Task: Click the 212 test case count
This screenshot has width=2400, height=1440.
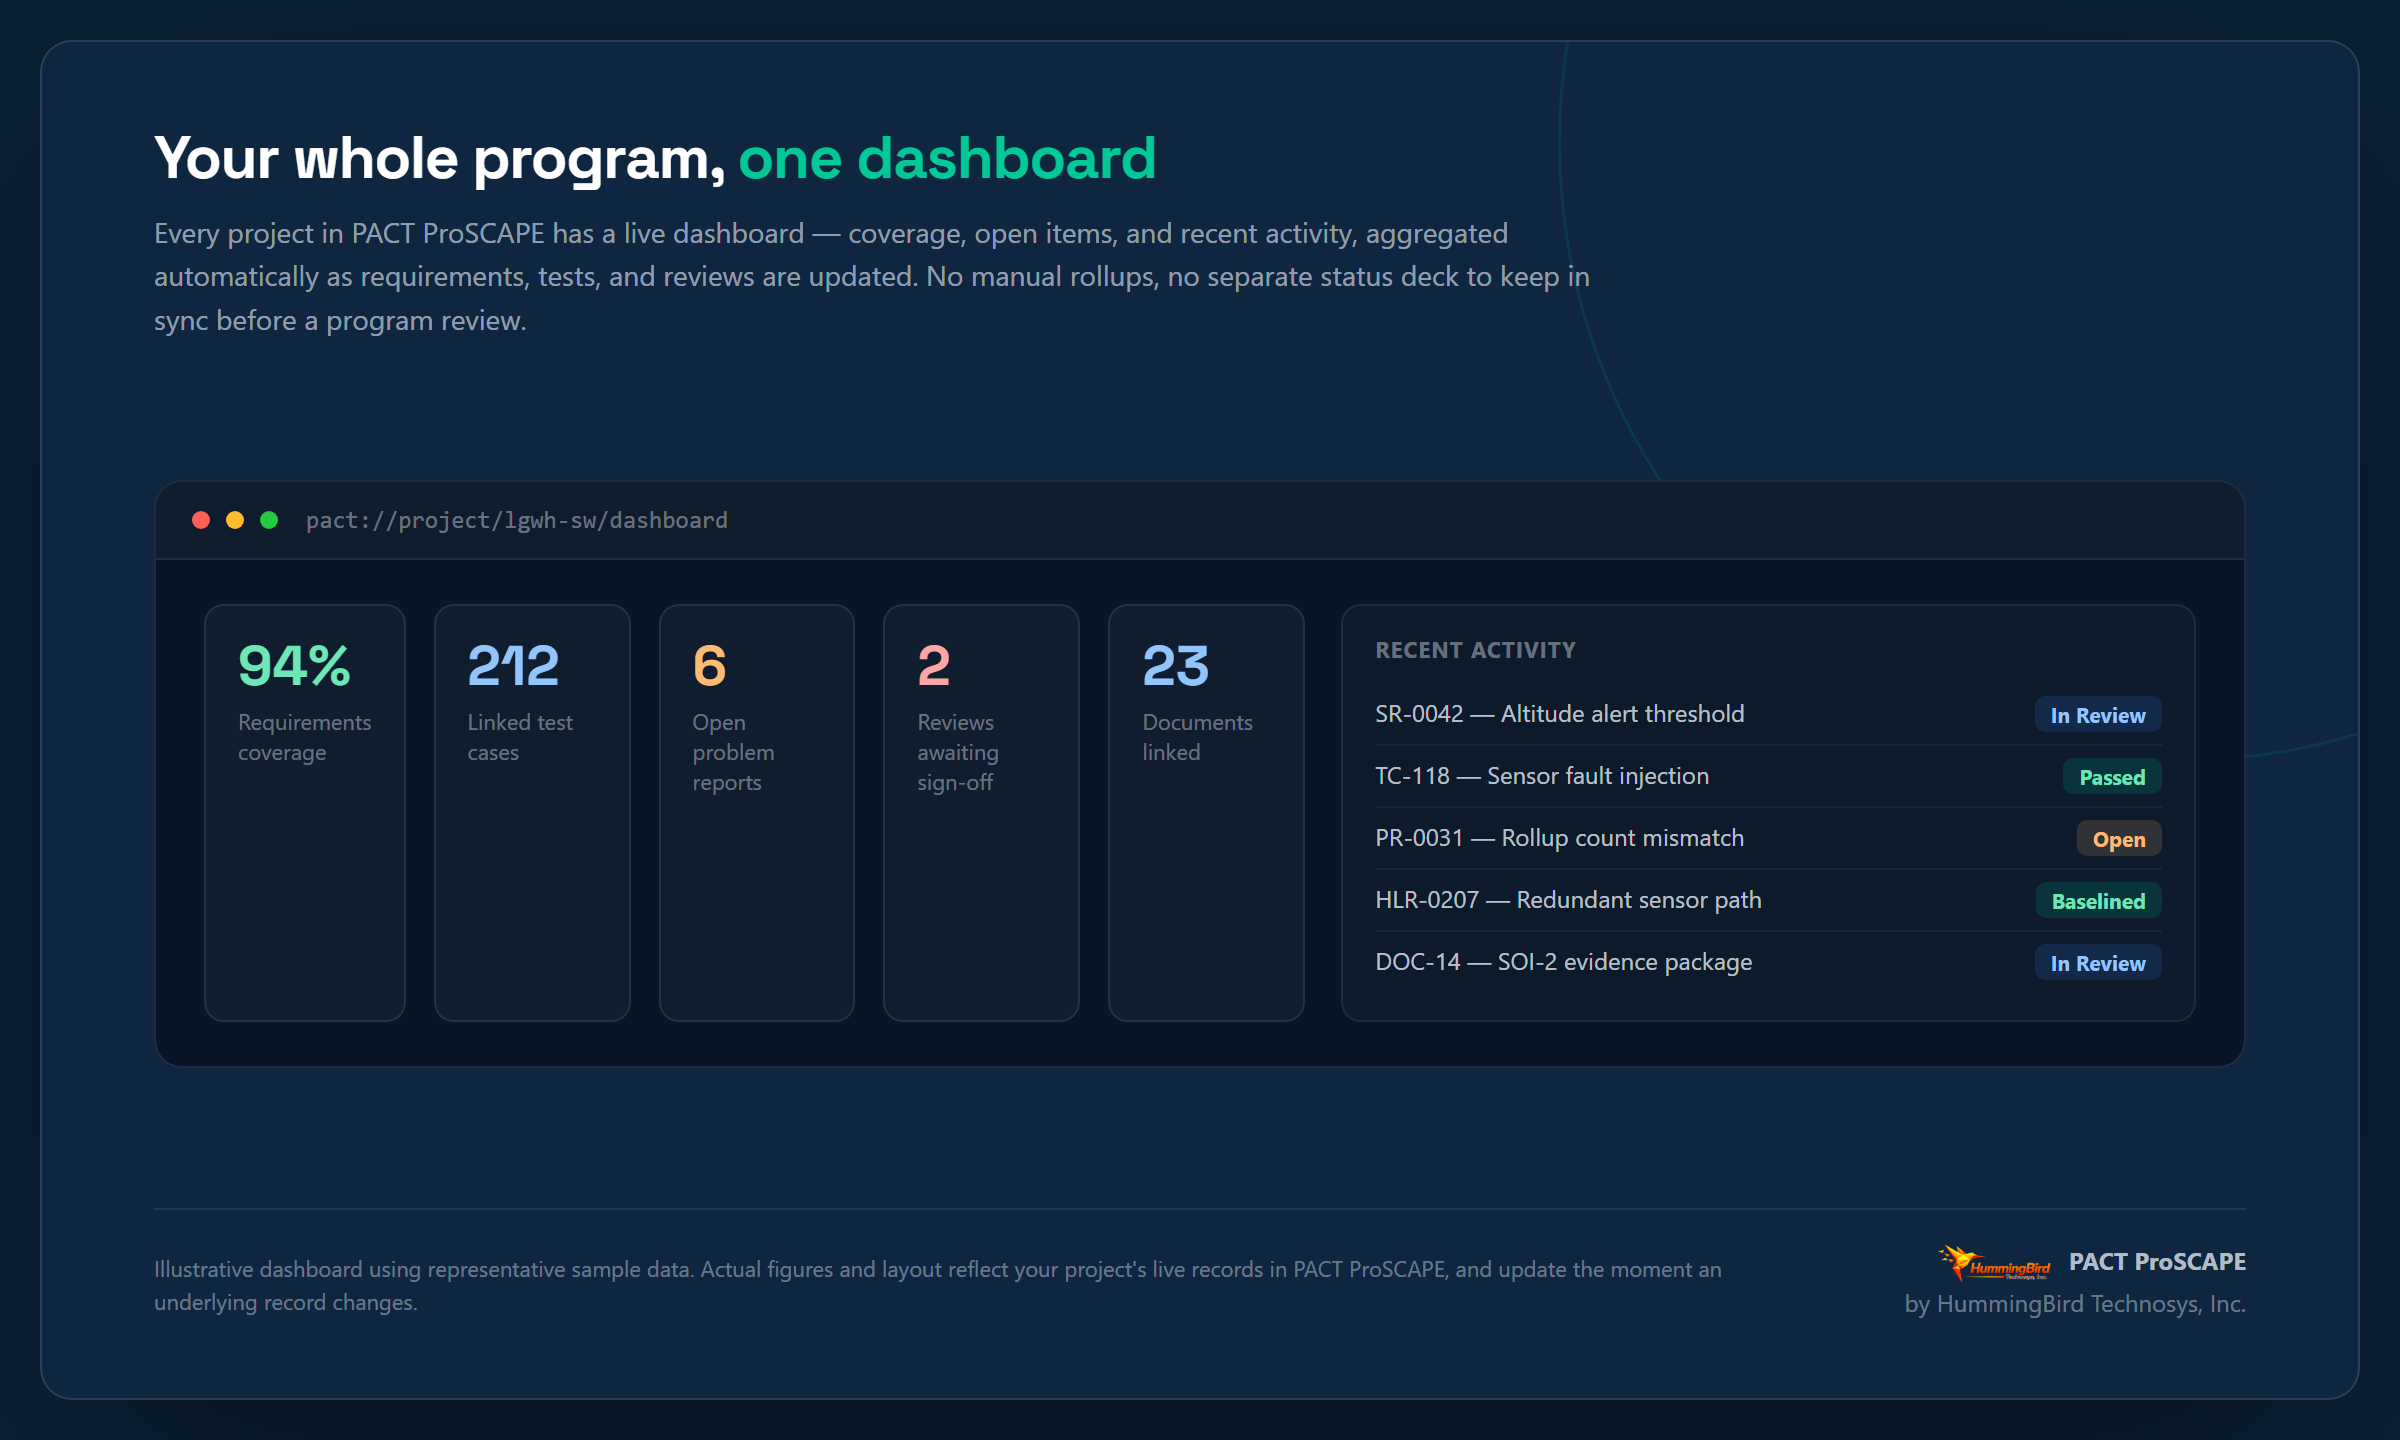Action: point(513,666)
